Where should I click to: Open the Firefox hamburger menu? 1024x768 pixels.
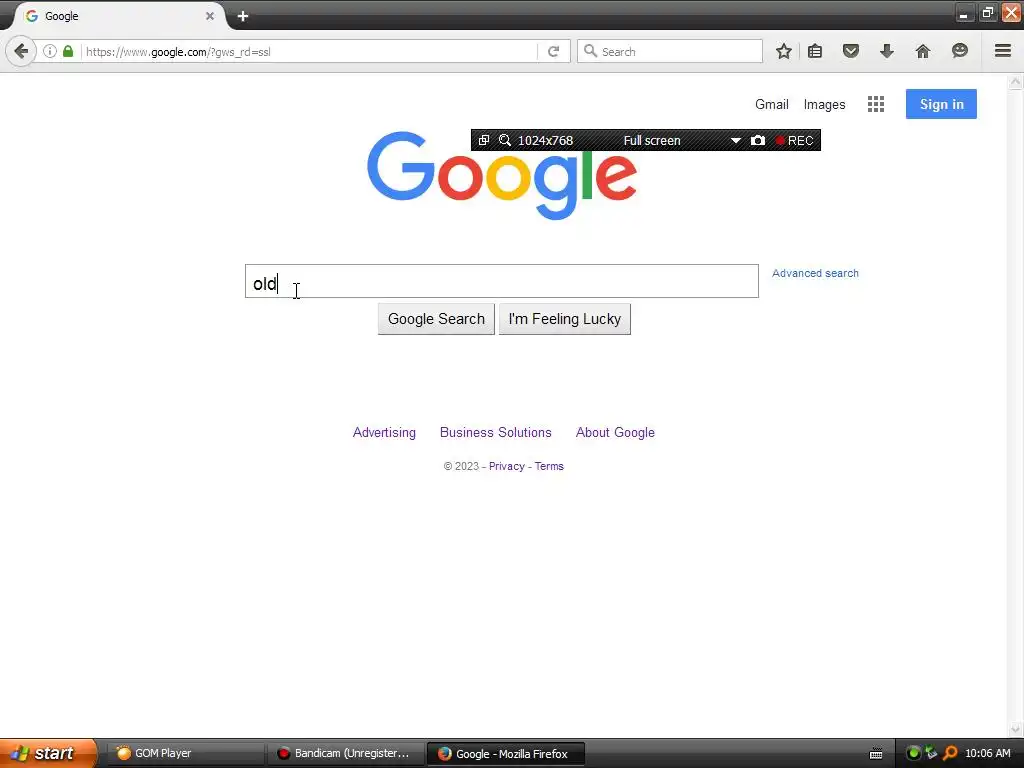click(x=1002, y=51)
